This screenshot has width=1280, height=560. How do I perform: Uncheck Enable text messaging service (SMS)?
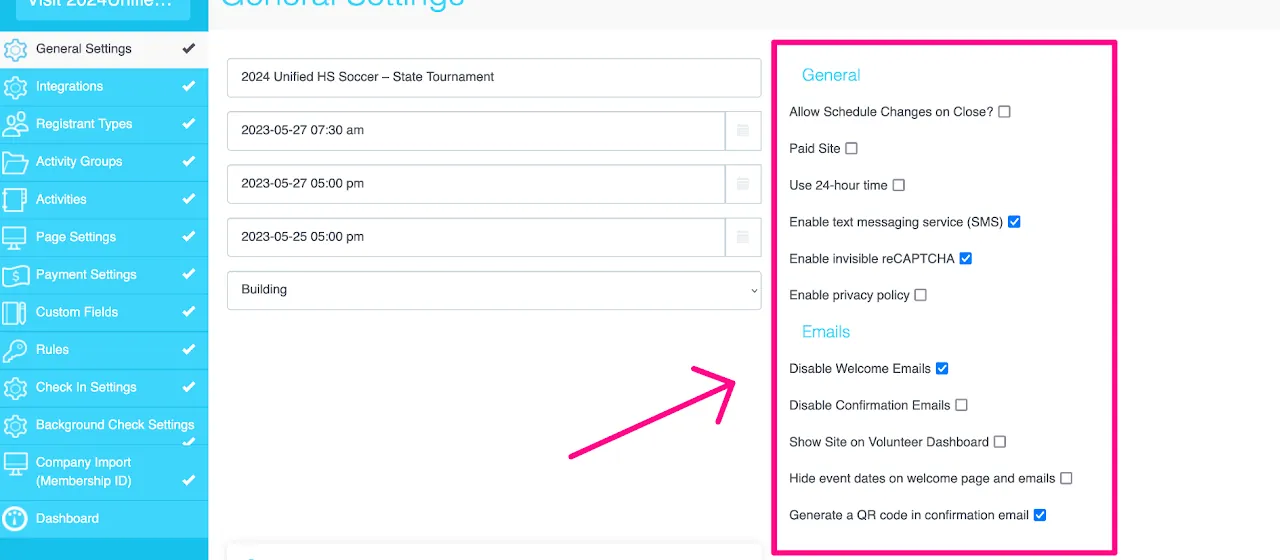[x=1014, y=222]
